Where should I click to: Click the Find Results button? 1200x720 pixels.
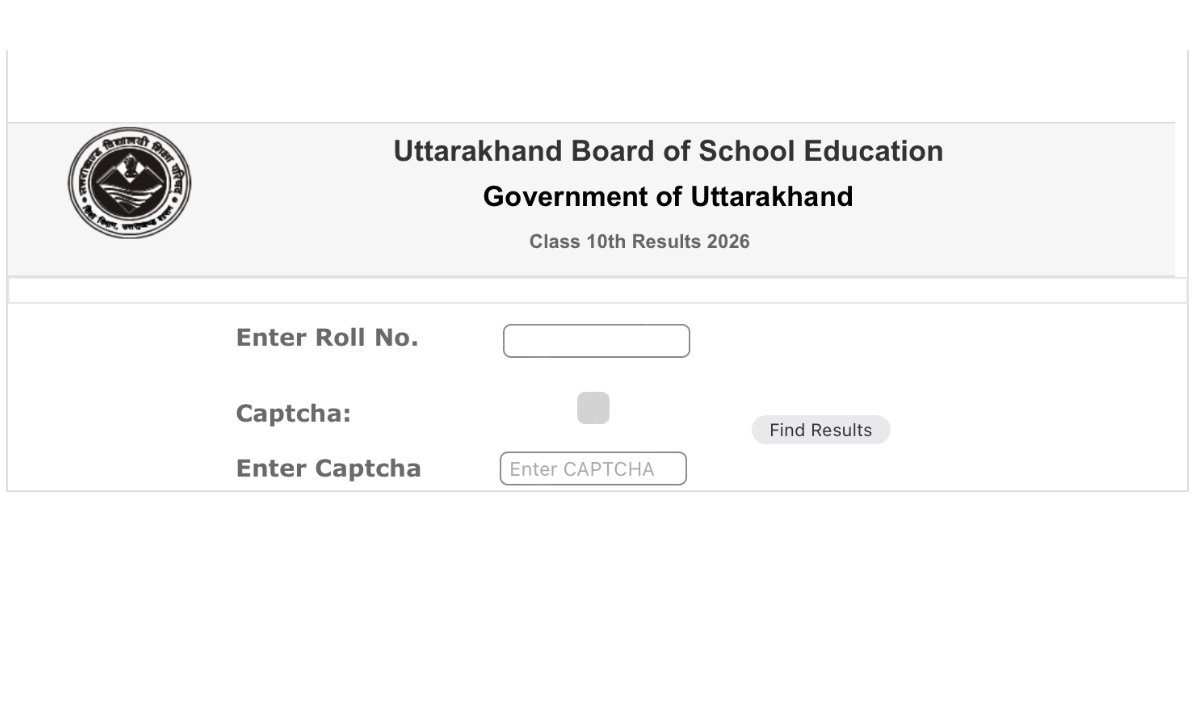pyautogui.click(x=820, y=430)
